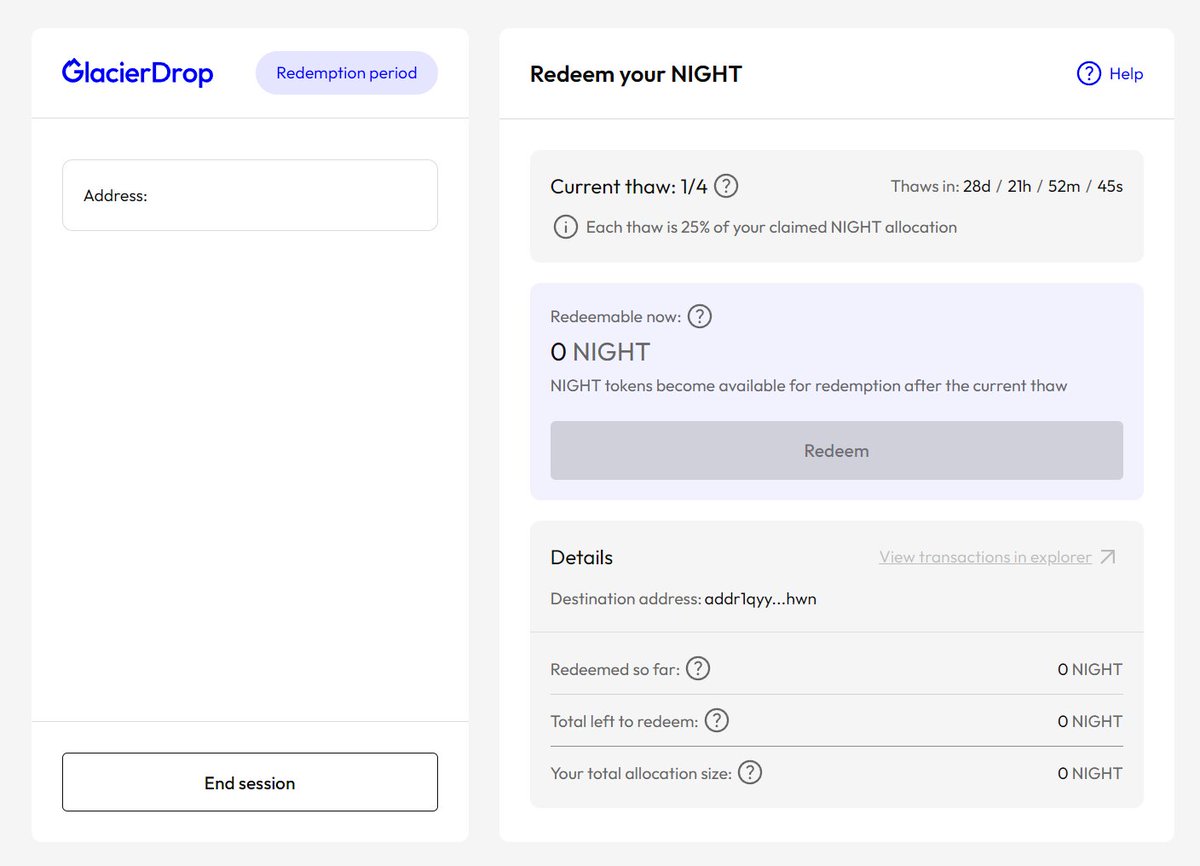This screenshot has width=1200, height=866.
Task: Click the End session button
Action: pos(250,782)
